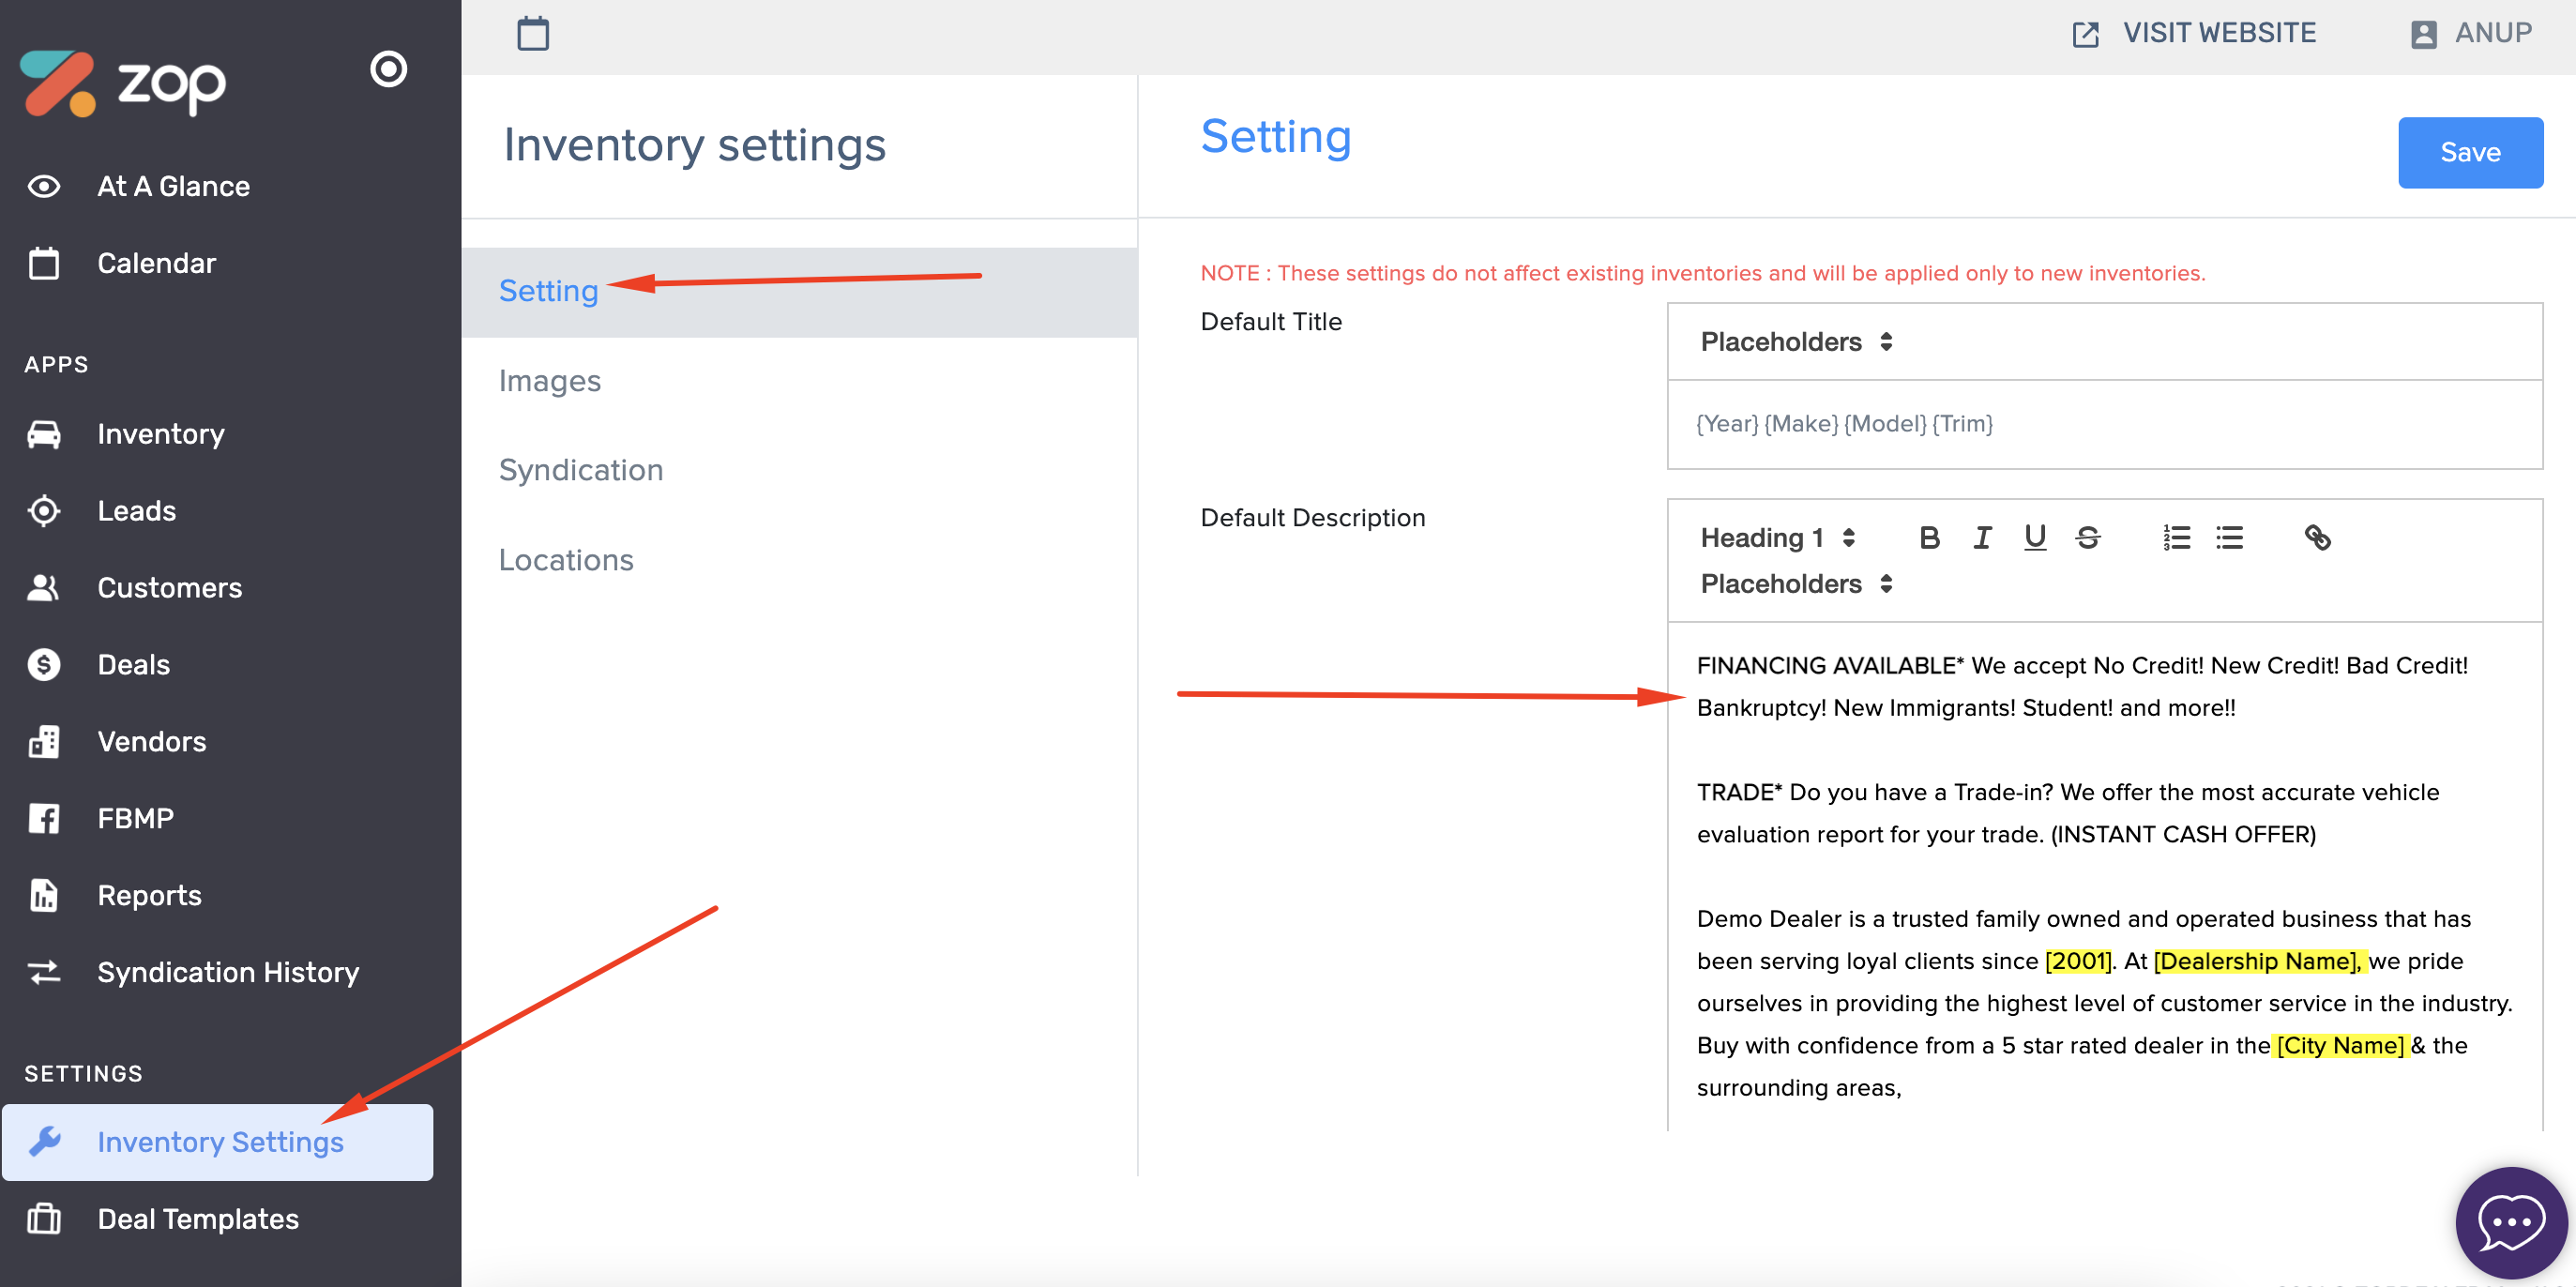
Task: Open the VISIT WEBSITE link
Action: click(x=2195, y=34)
